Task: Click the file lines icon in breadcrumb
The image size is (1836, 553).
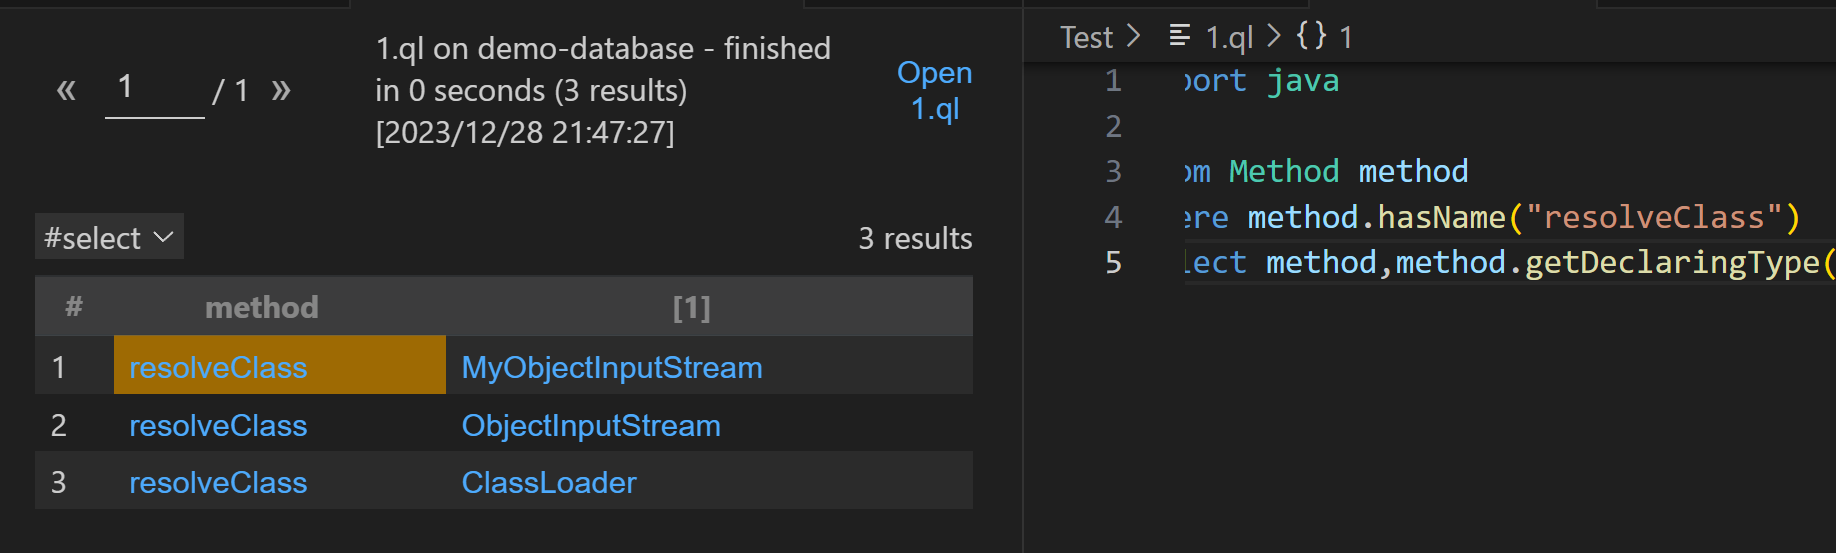Action: coord(1180,36)
